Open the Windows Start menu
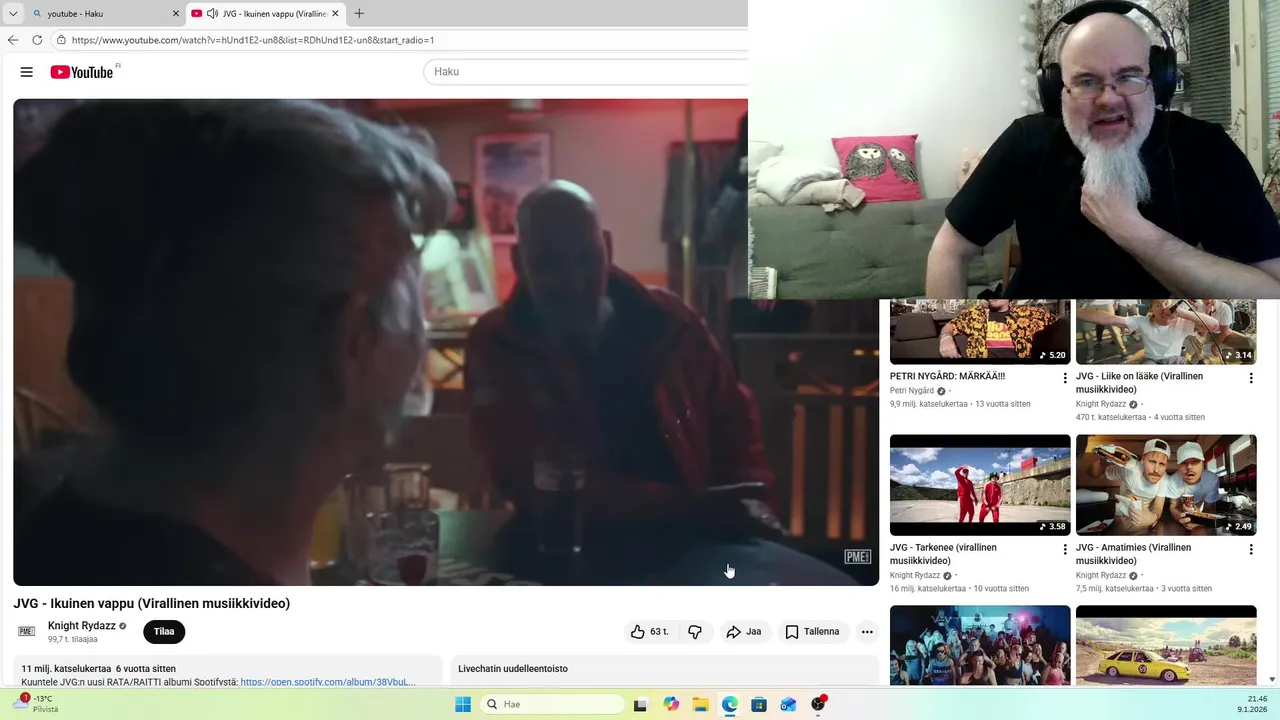Viewport: 1280px width, 720px height. [463, 704]
